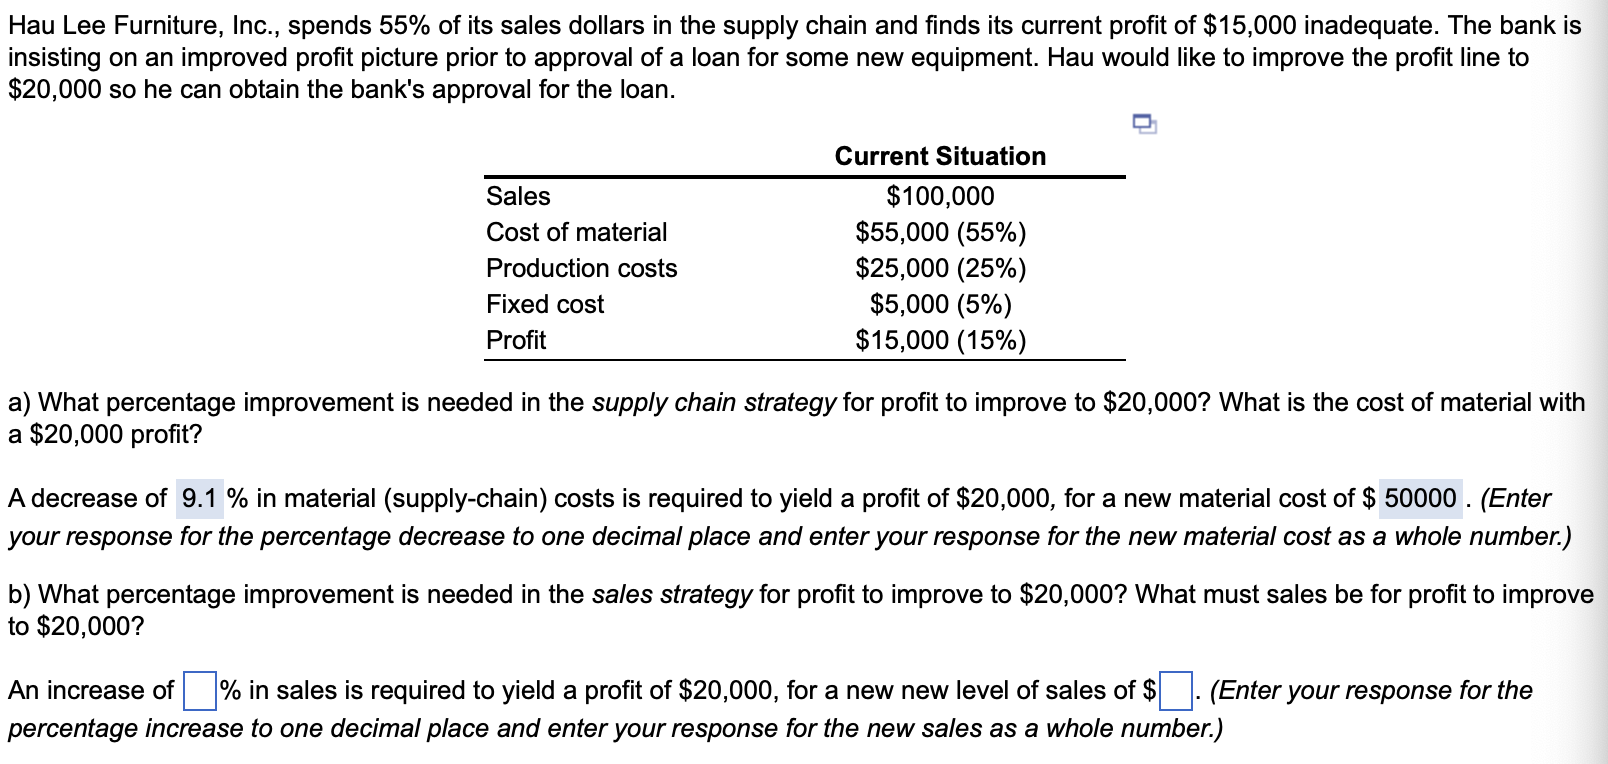Select the $55,000 (55%) material cost value
This screenshot has height=764, width=1608.
coord(940,232)
